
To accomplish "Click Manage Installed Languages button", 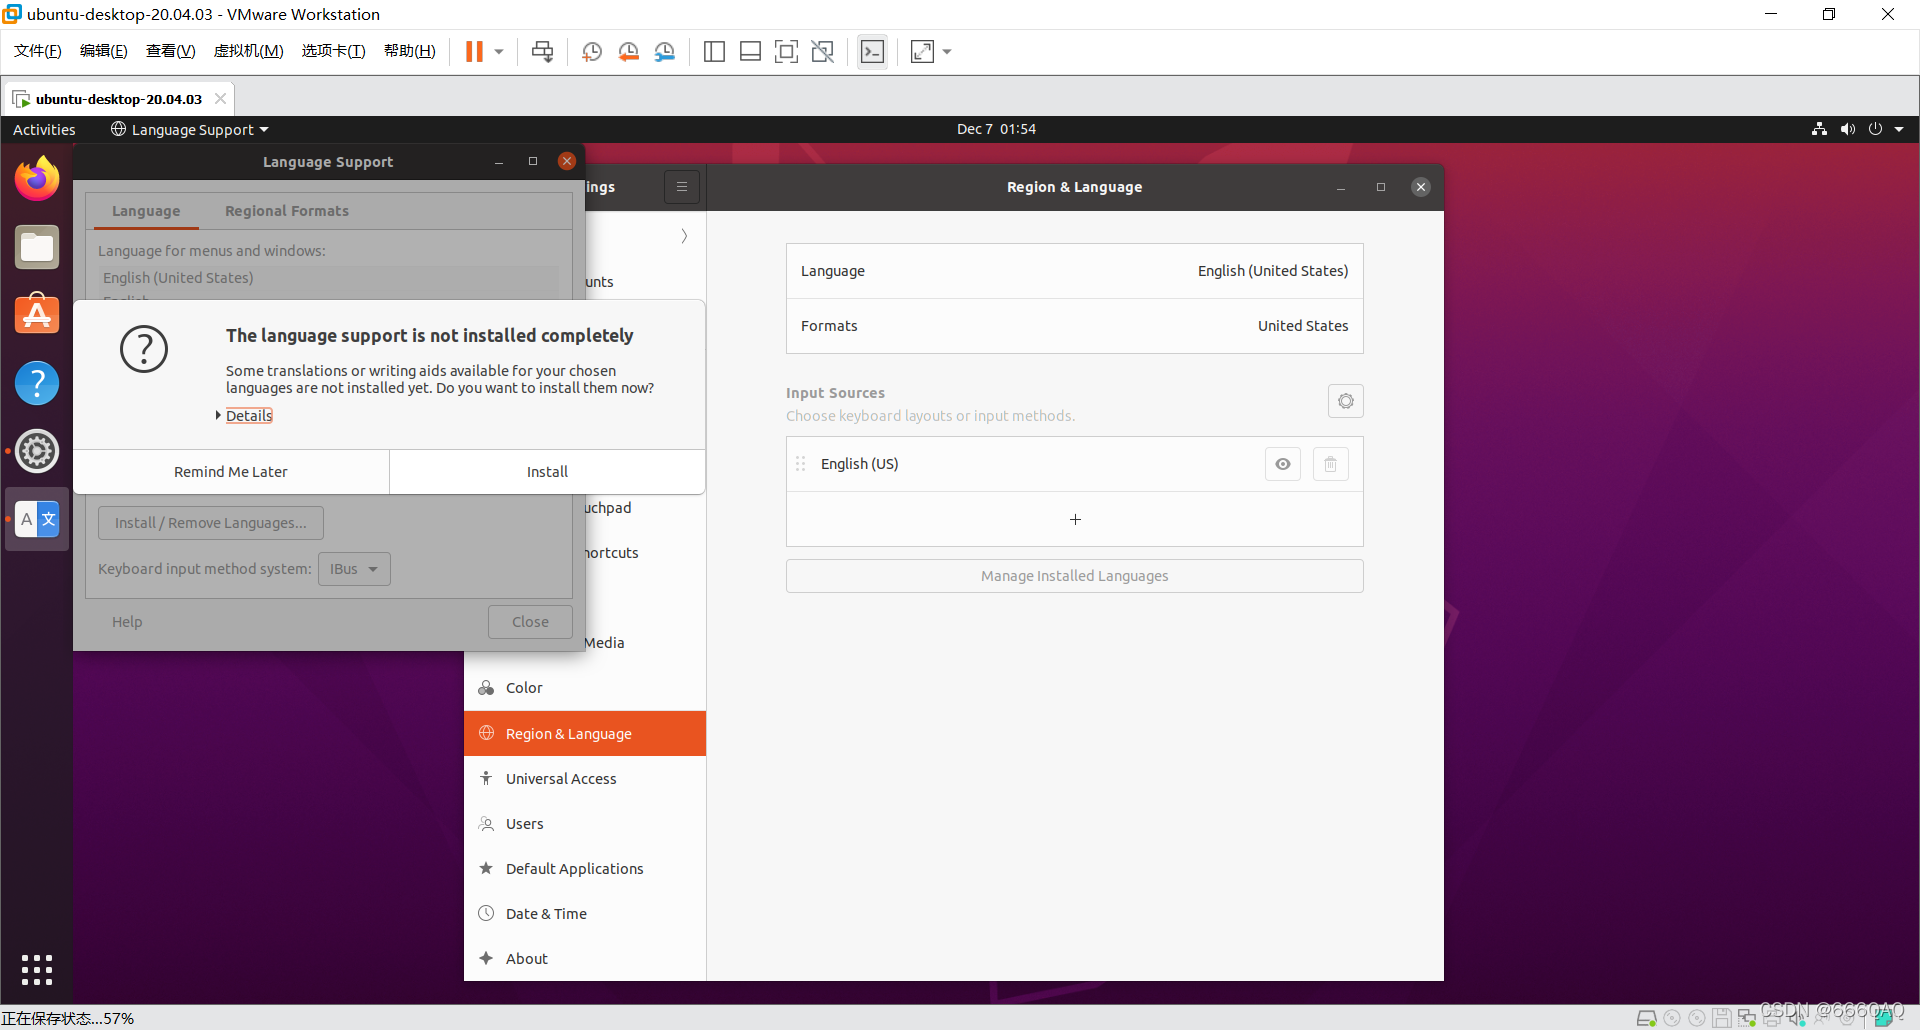I will pos(1074,576).
